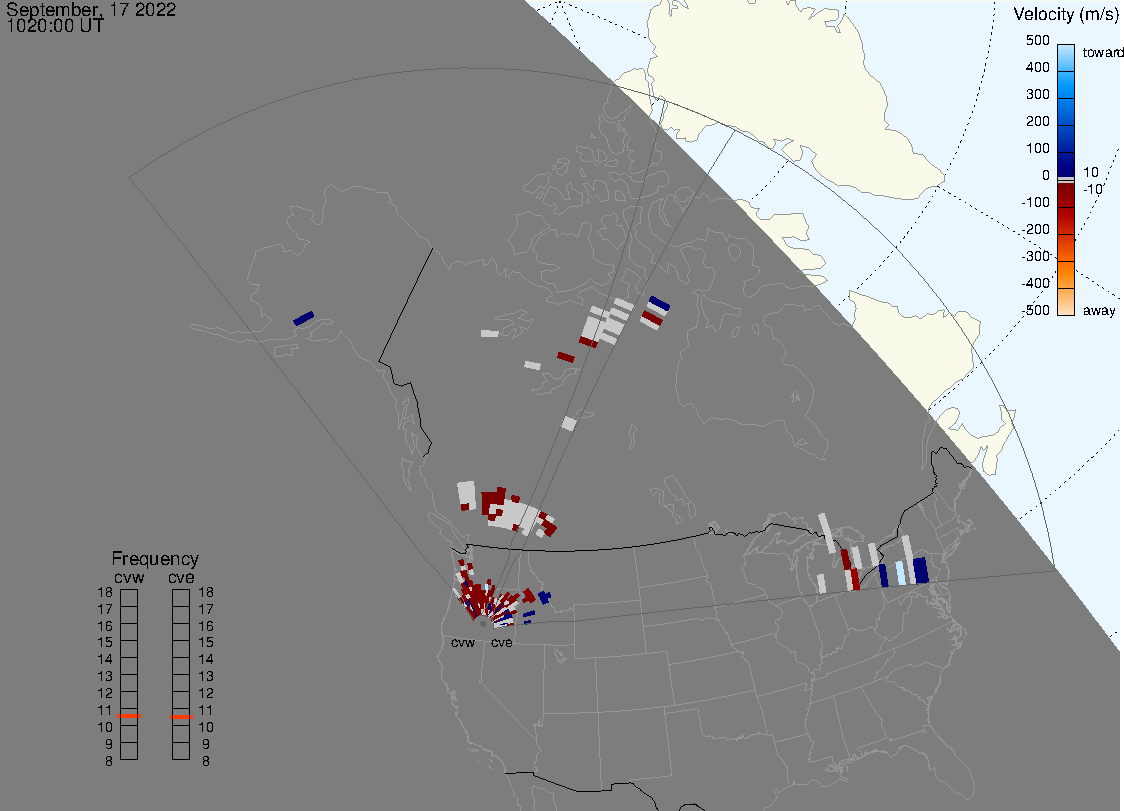Screen dimensions: 1124x811
Task: Click the red frequency marker on the cve bar
Action: click(x=181, y=717)
